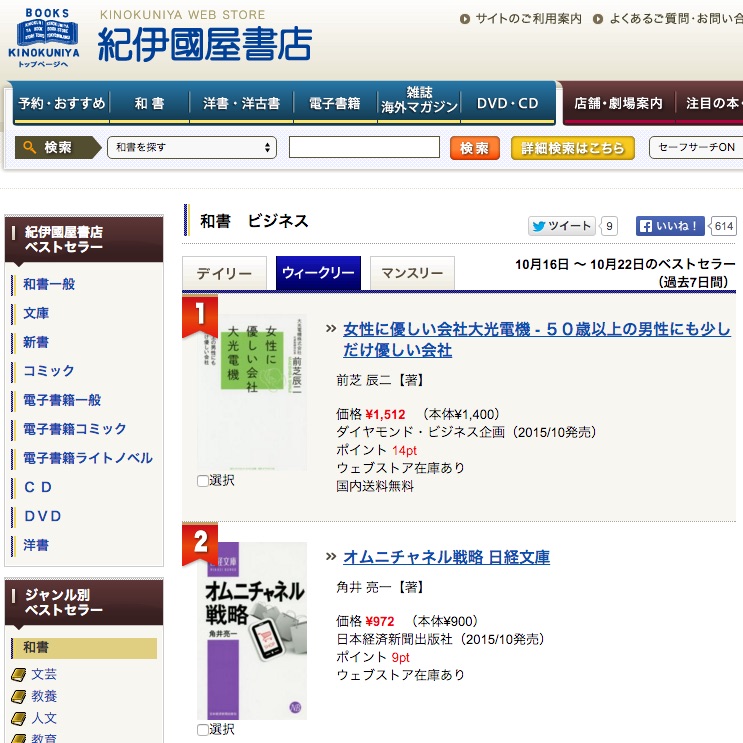Switch to the ウィークリー tab
Image resolution: width=743 pixels, height=743 pixels.
click(x=318, y=273)
